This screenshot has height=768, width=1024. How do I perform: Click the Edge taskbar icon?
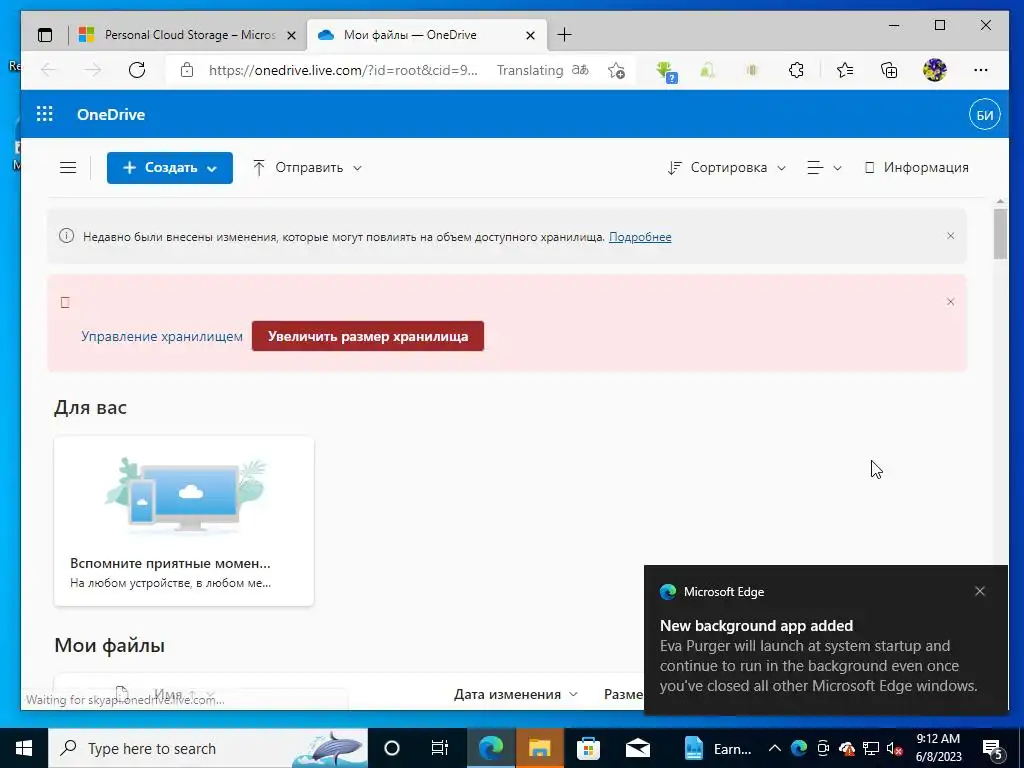(490, 748)
